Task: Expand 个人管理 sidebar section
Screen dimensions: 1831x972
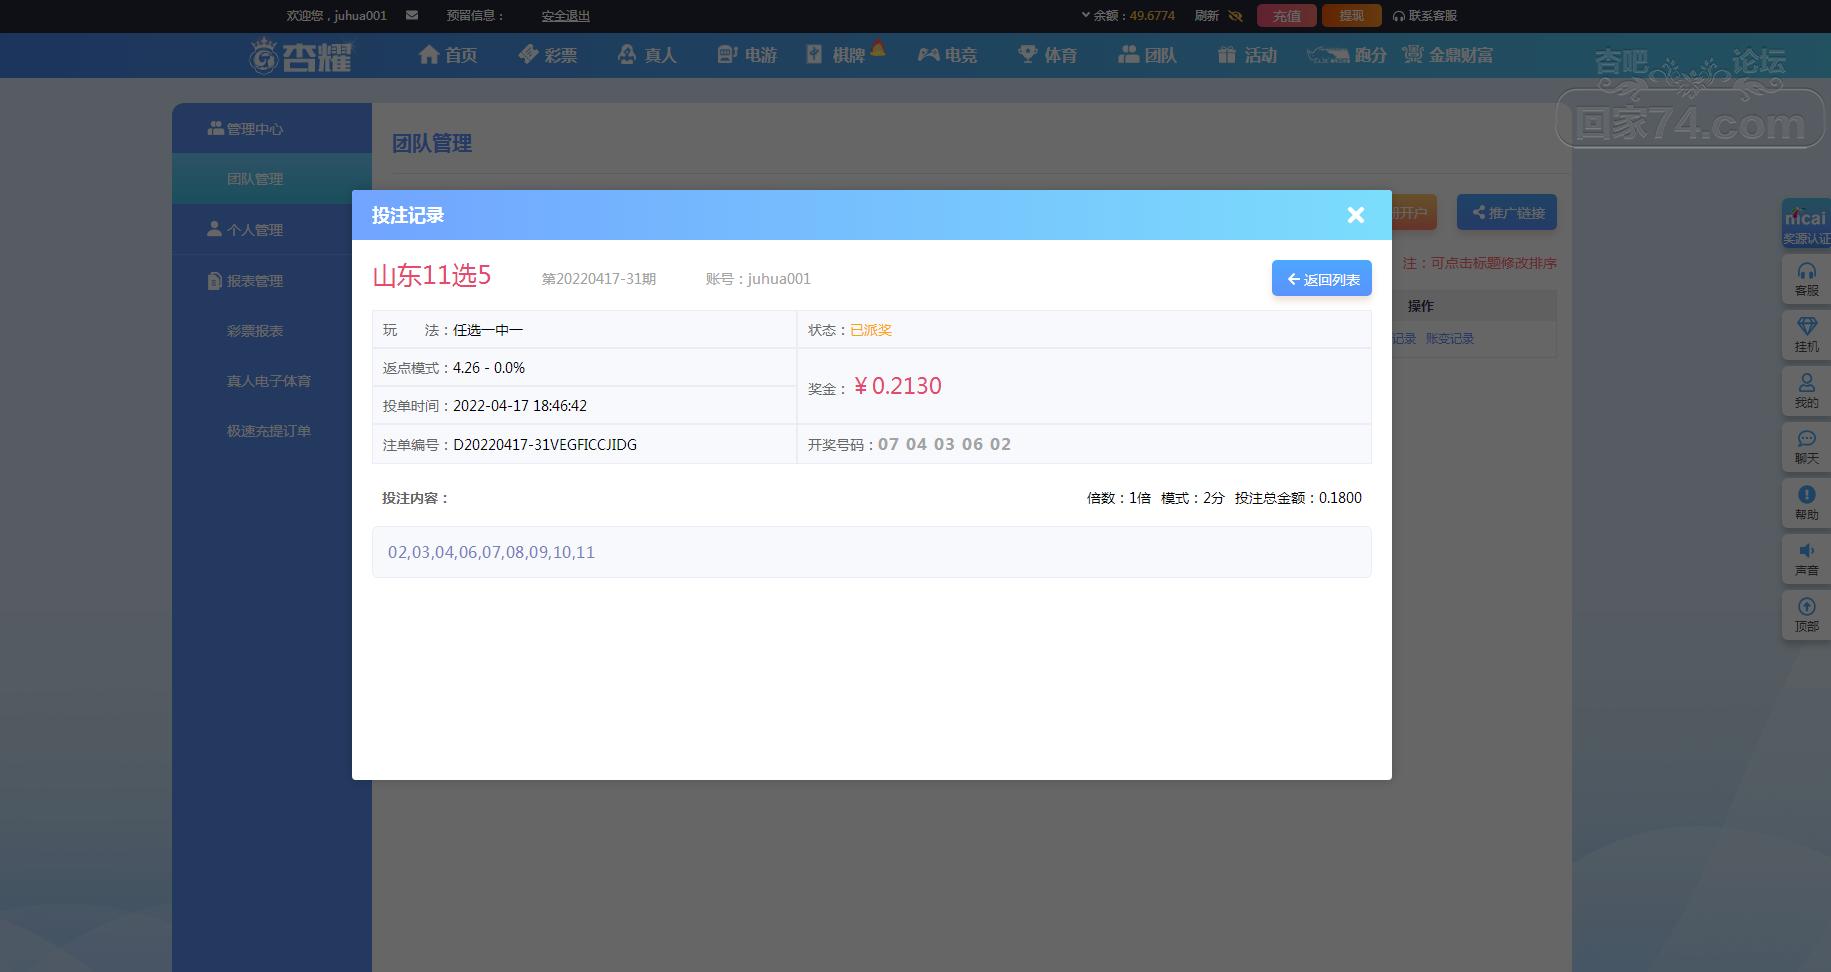Action: pos(272,230)
